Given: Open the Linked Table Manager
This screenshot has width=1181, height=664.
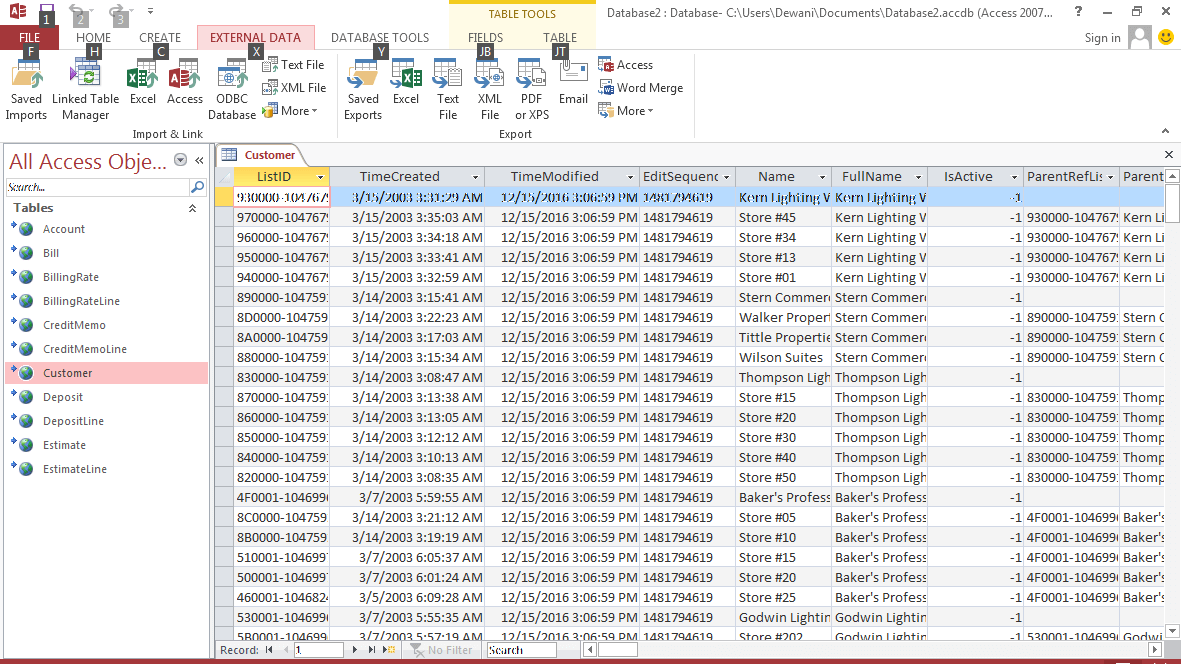Looking at the screenshot, I should click(x=86, y=89).
